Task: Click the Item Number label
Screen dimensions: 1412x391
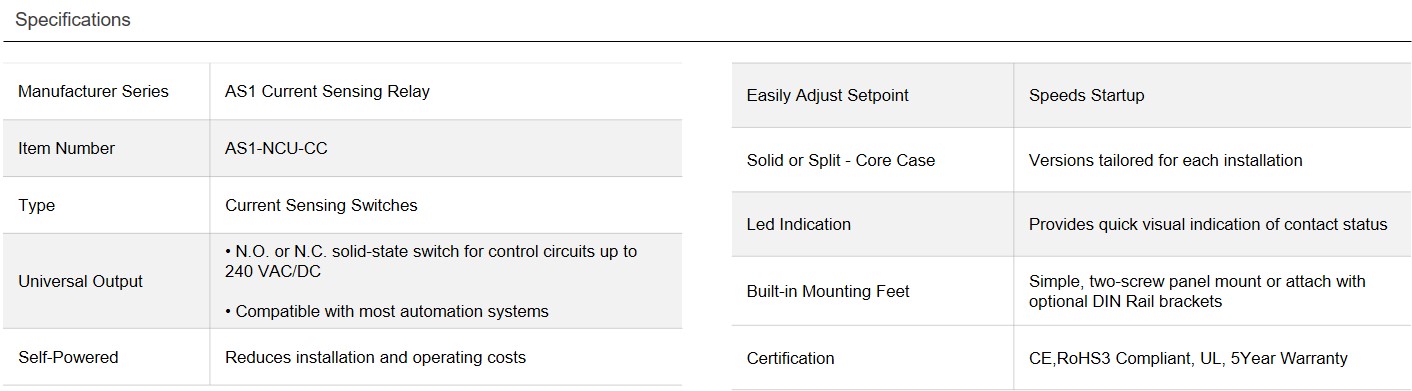Action: point(66,148)
